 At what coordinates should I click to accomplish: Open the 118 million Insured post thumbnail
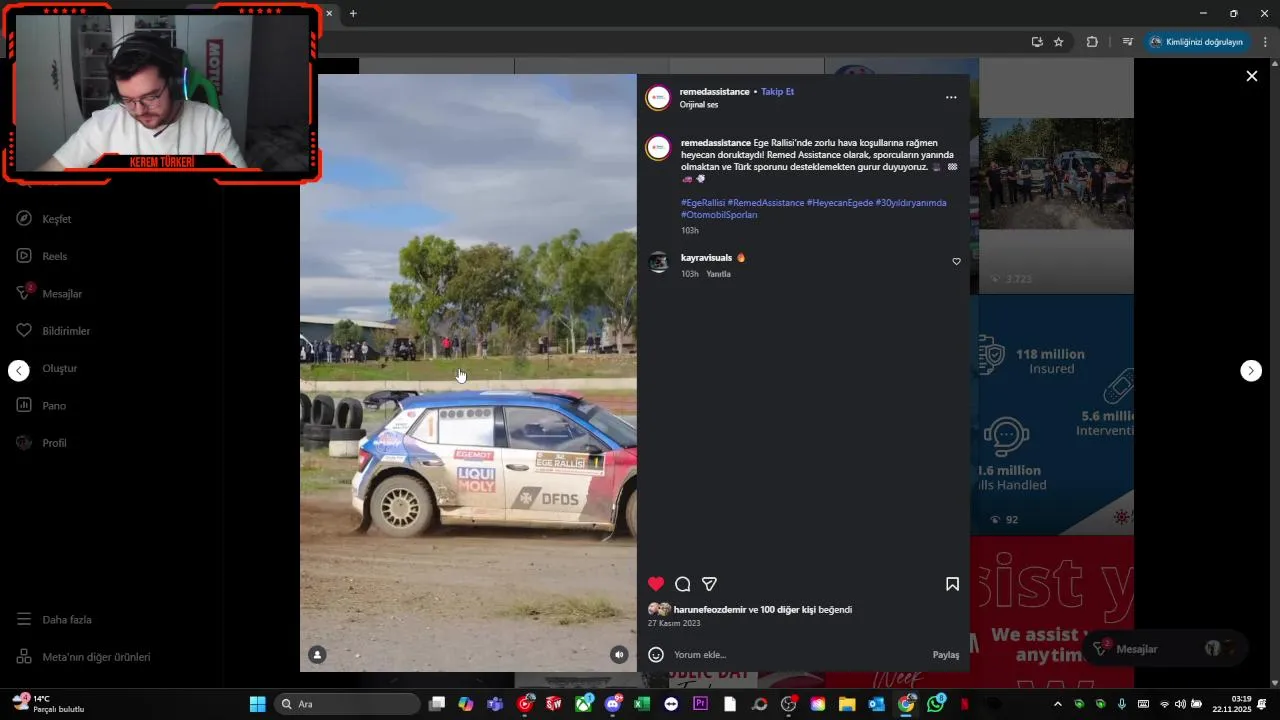coord(1056,415)
